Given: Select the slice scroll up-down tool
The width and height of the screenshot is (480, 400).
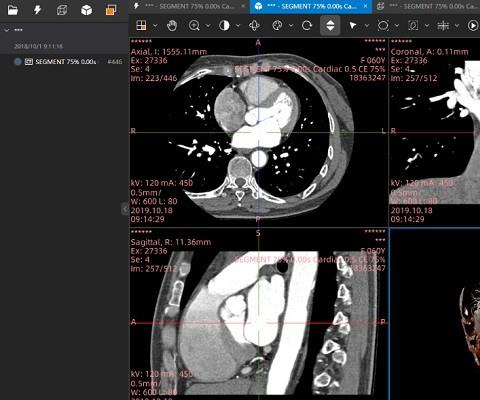Looking at the screenshot, I should click(330, 25).
